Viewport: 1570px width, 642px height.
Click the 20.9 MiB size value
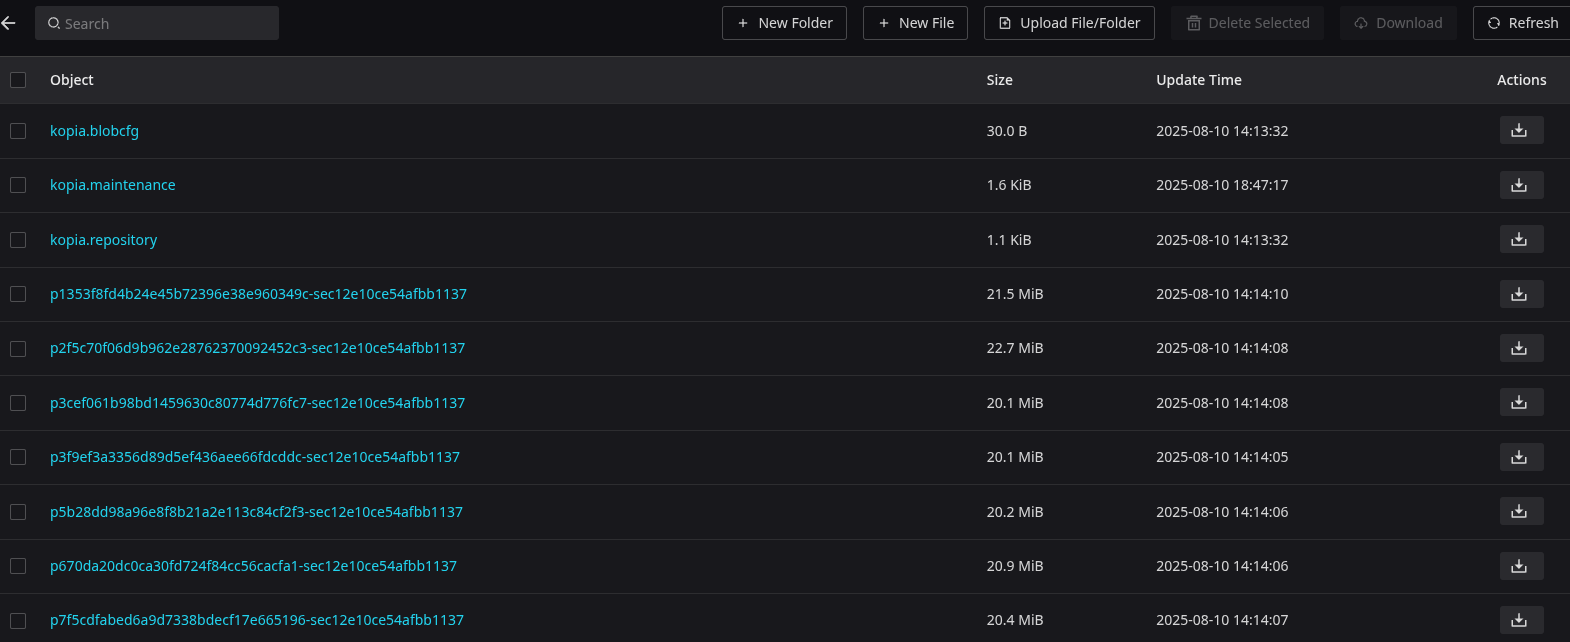point(1014,566)
